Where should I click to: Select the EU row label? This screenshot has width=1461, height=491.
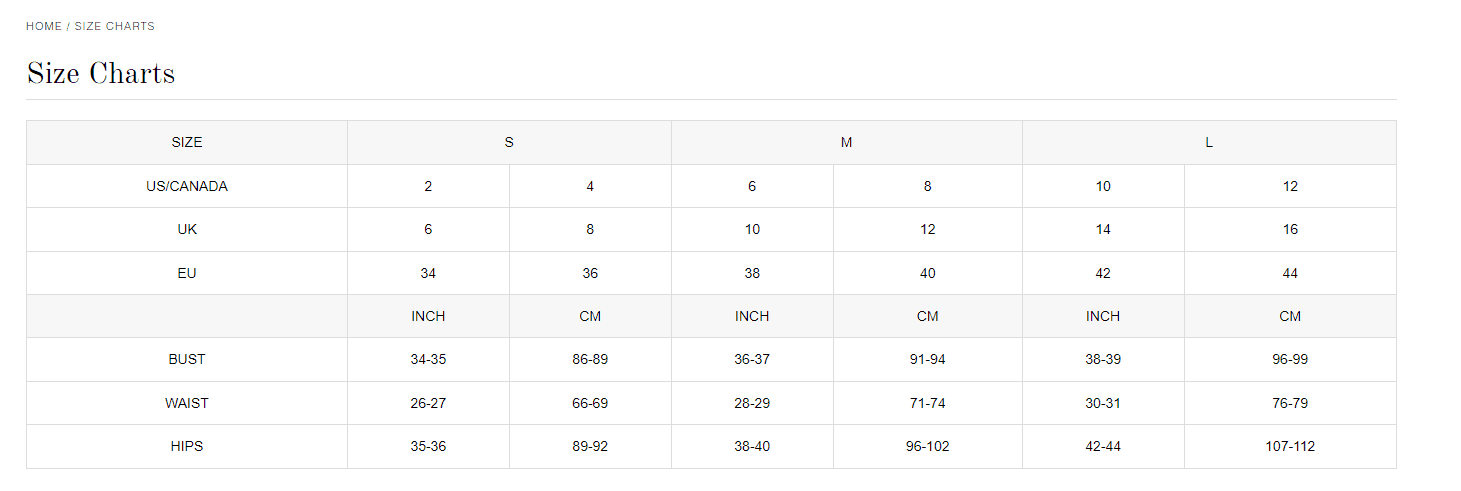pyautogui.click(x=187, y=273)
